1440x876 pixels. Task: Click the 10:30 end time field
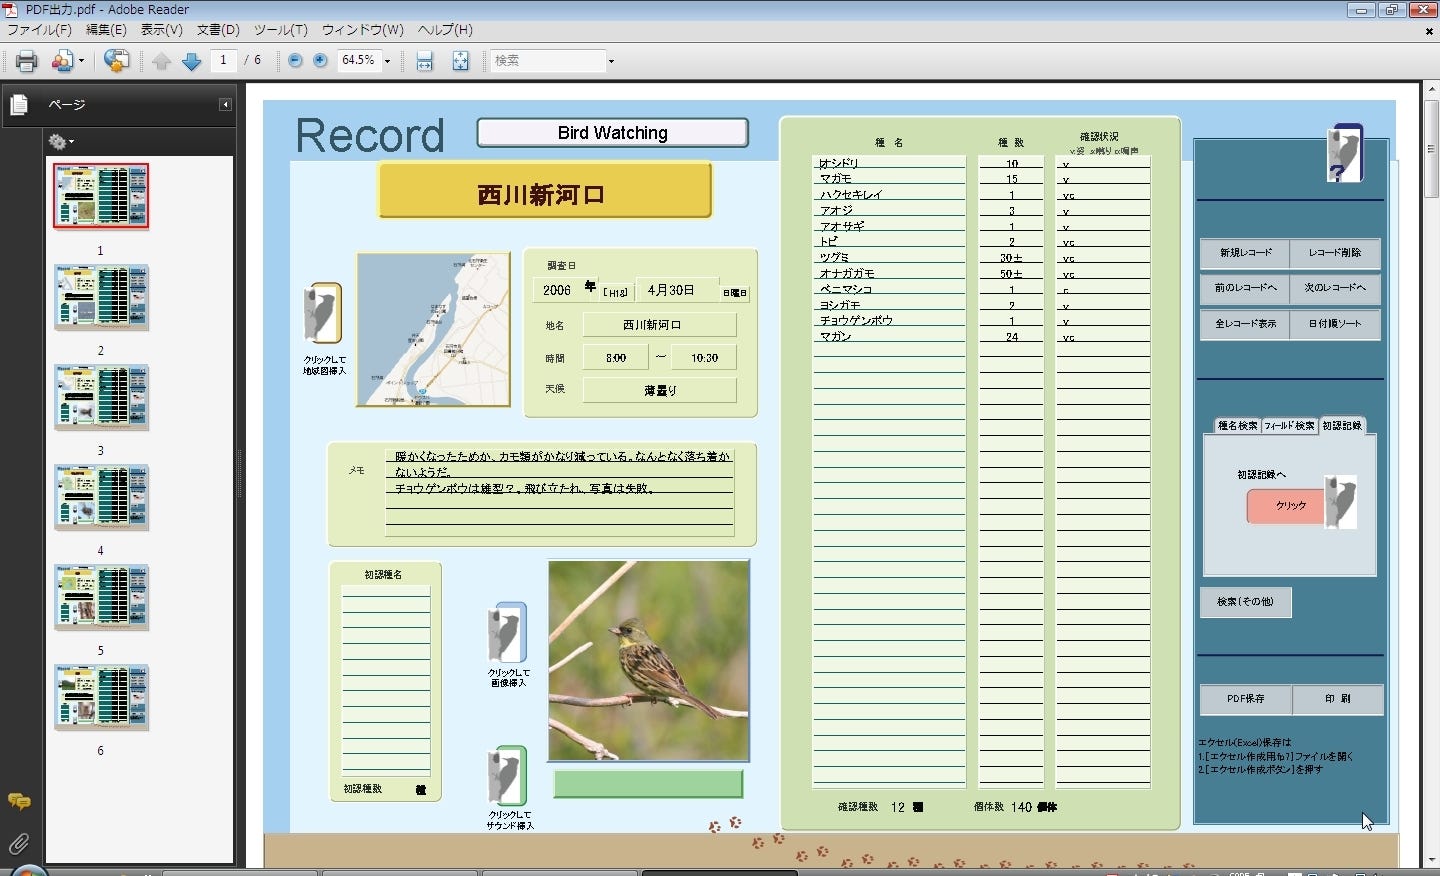pos(704,357)
